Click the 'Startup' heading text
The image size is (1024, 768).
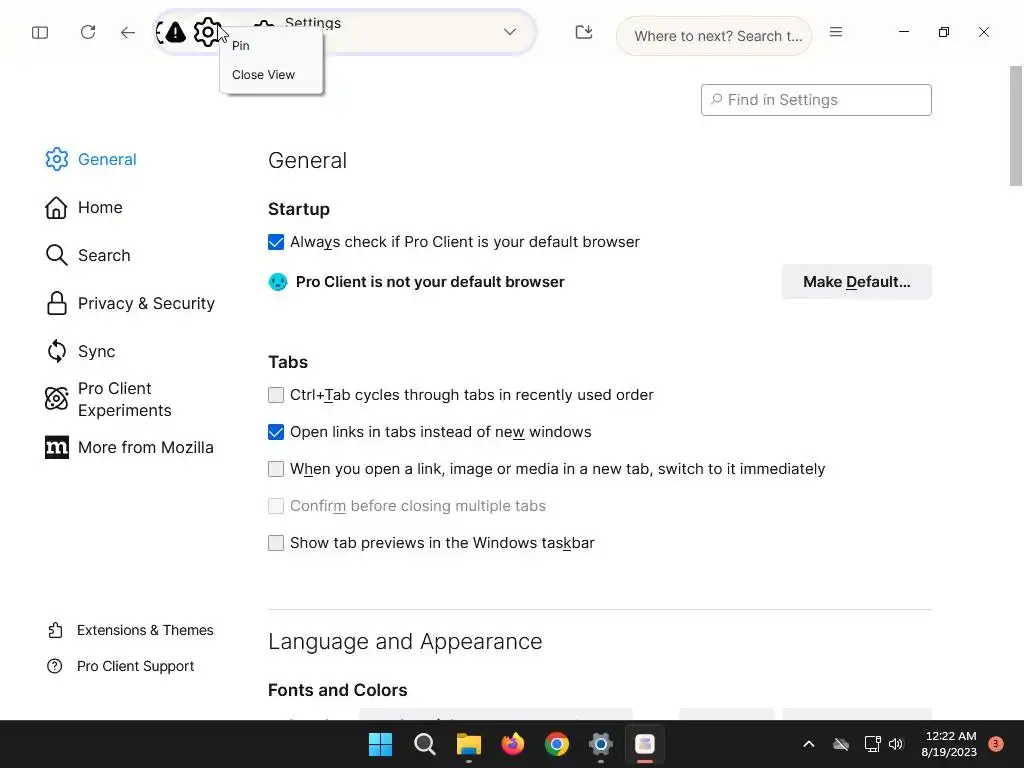(x=298, y=209)
